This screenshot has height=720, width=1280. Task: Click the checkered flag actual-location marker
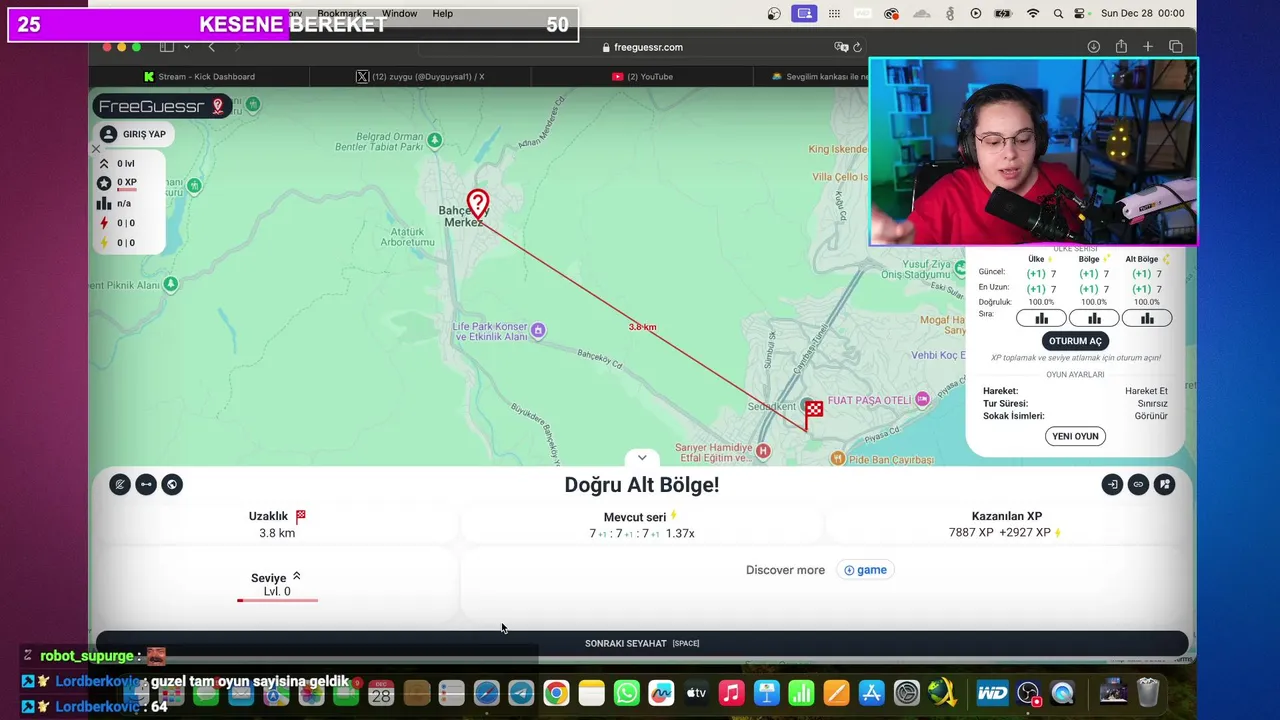coord(814,413)
